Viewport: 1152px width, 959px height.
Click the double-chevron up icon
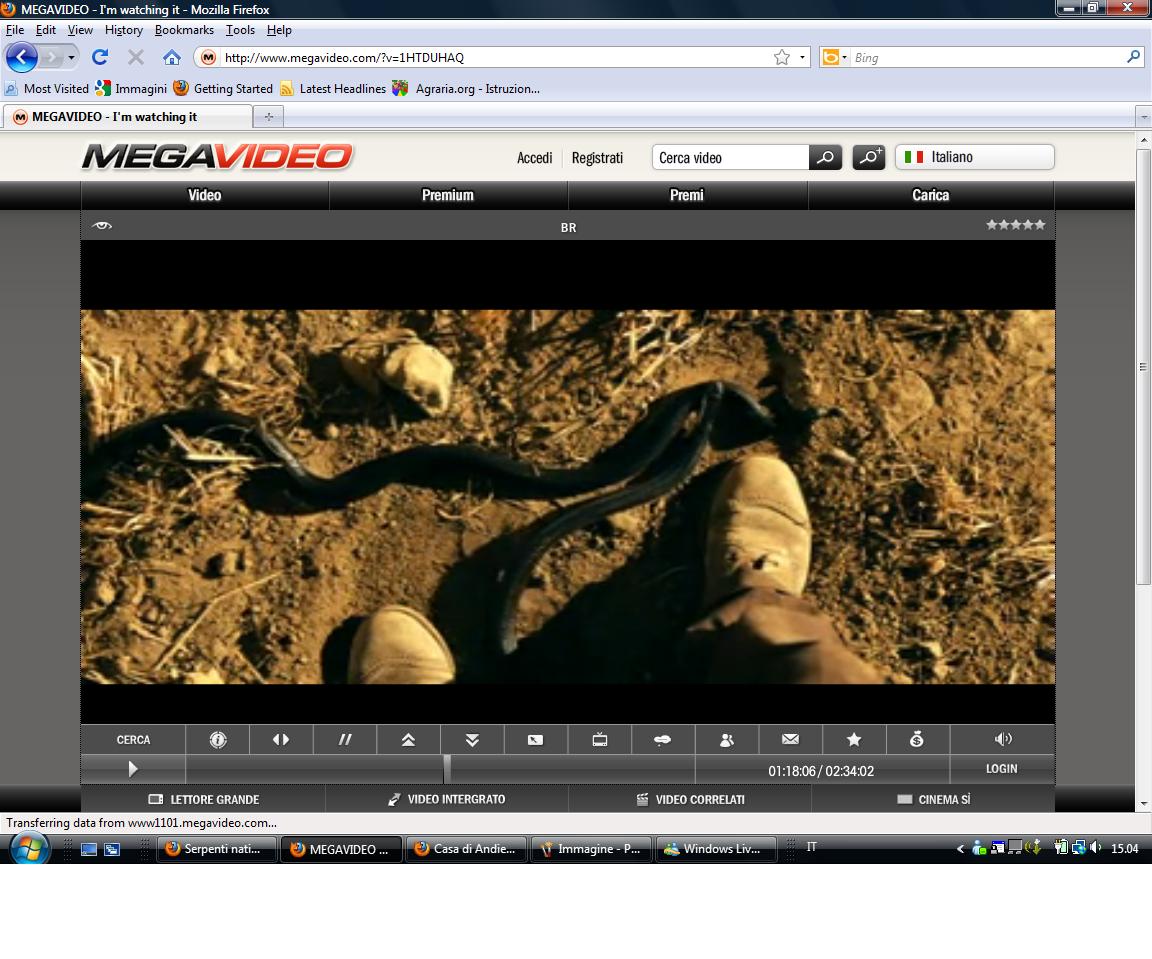point(408,740)
